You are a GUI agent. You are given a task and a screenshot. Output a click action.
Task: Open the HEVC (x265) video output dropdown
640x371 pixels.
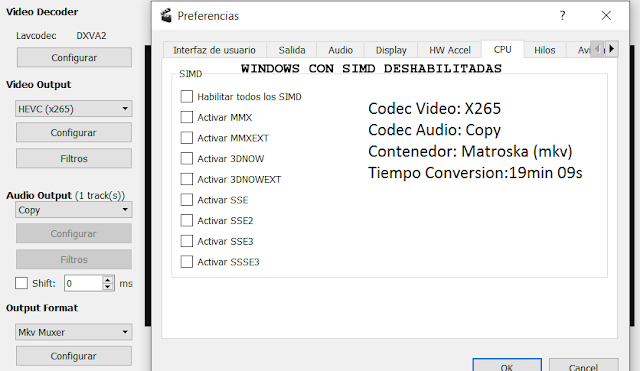(74, 109)
